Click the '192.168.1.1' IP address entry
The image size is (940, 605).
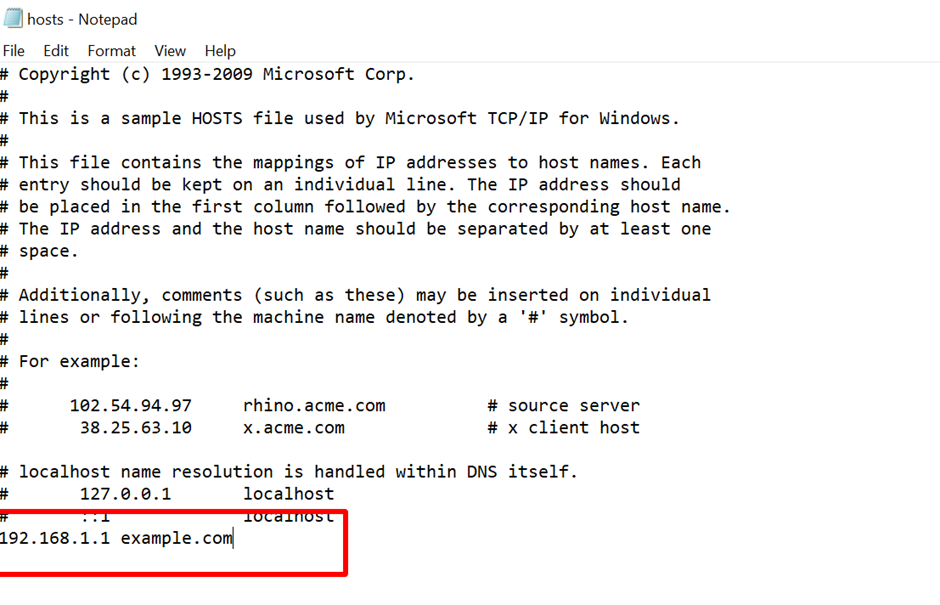pos(55,539)
